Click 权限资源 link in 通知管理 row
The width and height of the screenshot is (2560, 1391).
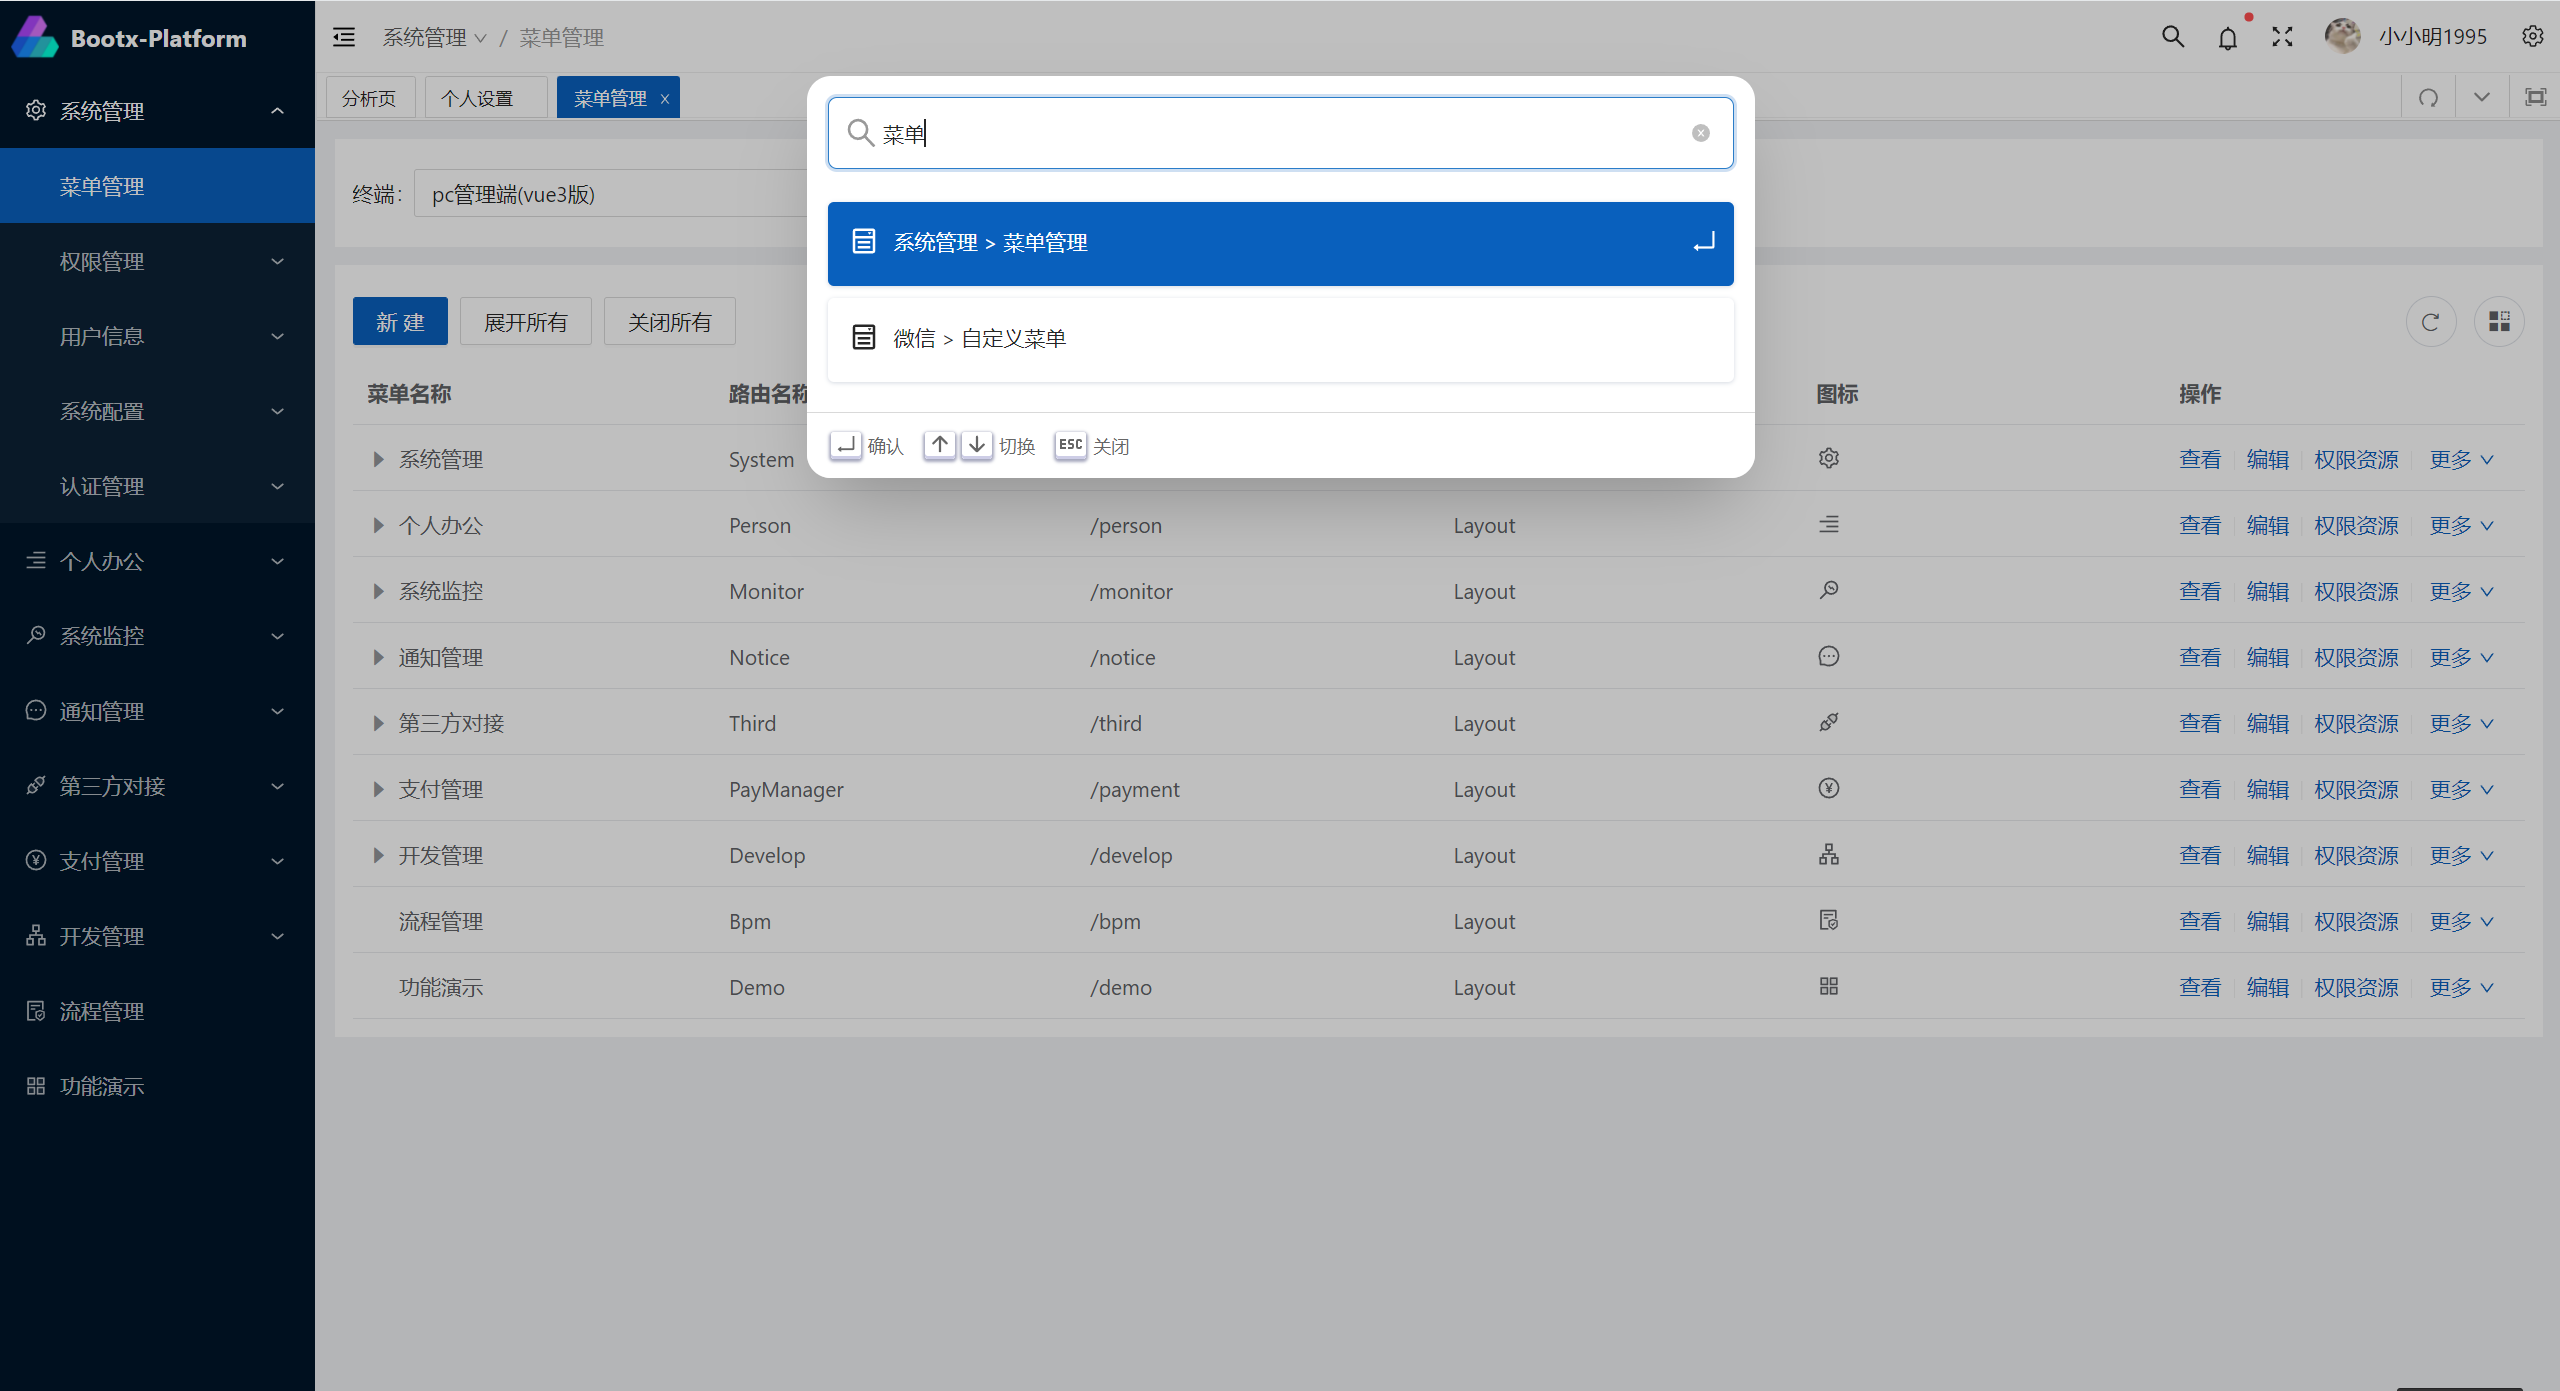pos(2356,658)
